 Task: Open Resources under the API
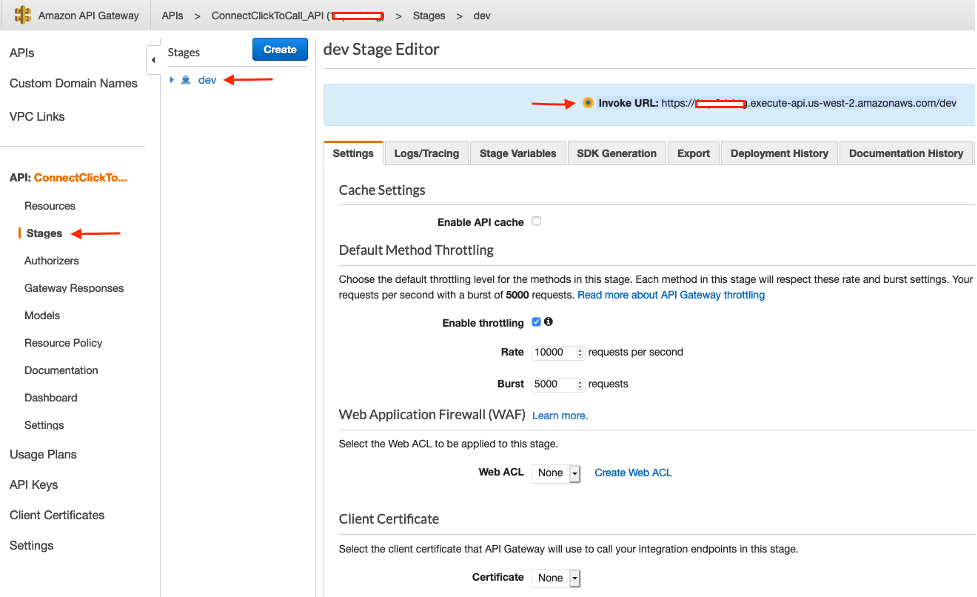[50, 206]
